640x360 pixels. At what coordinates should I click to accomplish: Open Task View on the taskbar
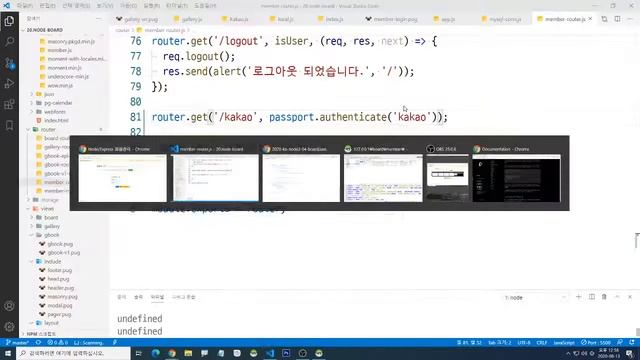(x=139, y=353)
